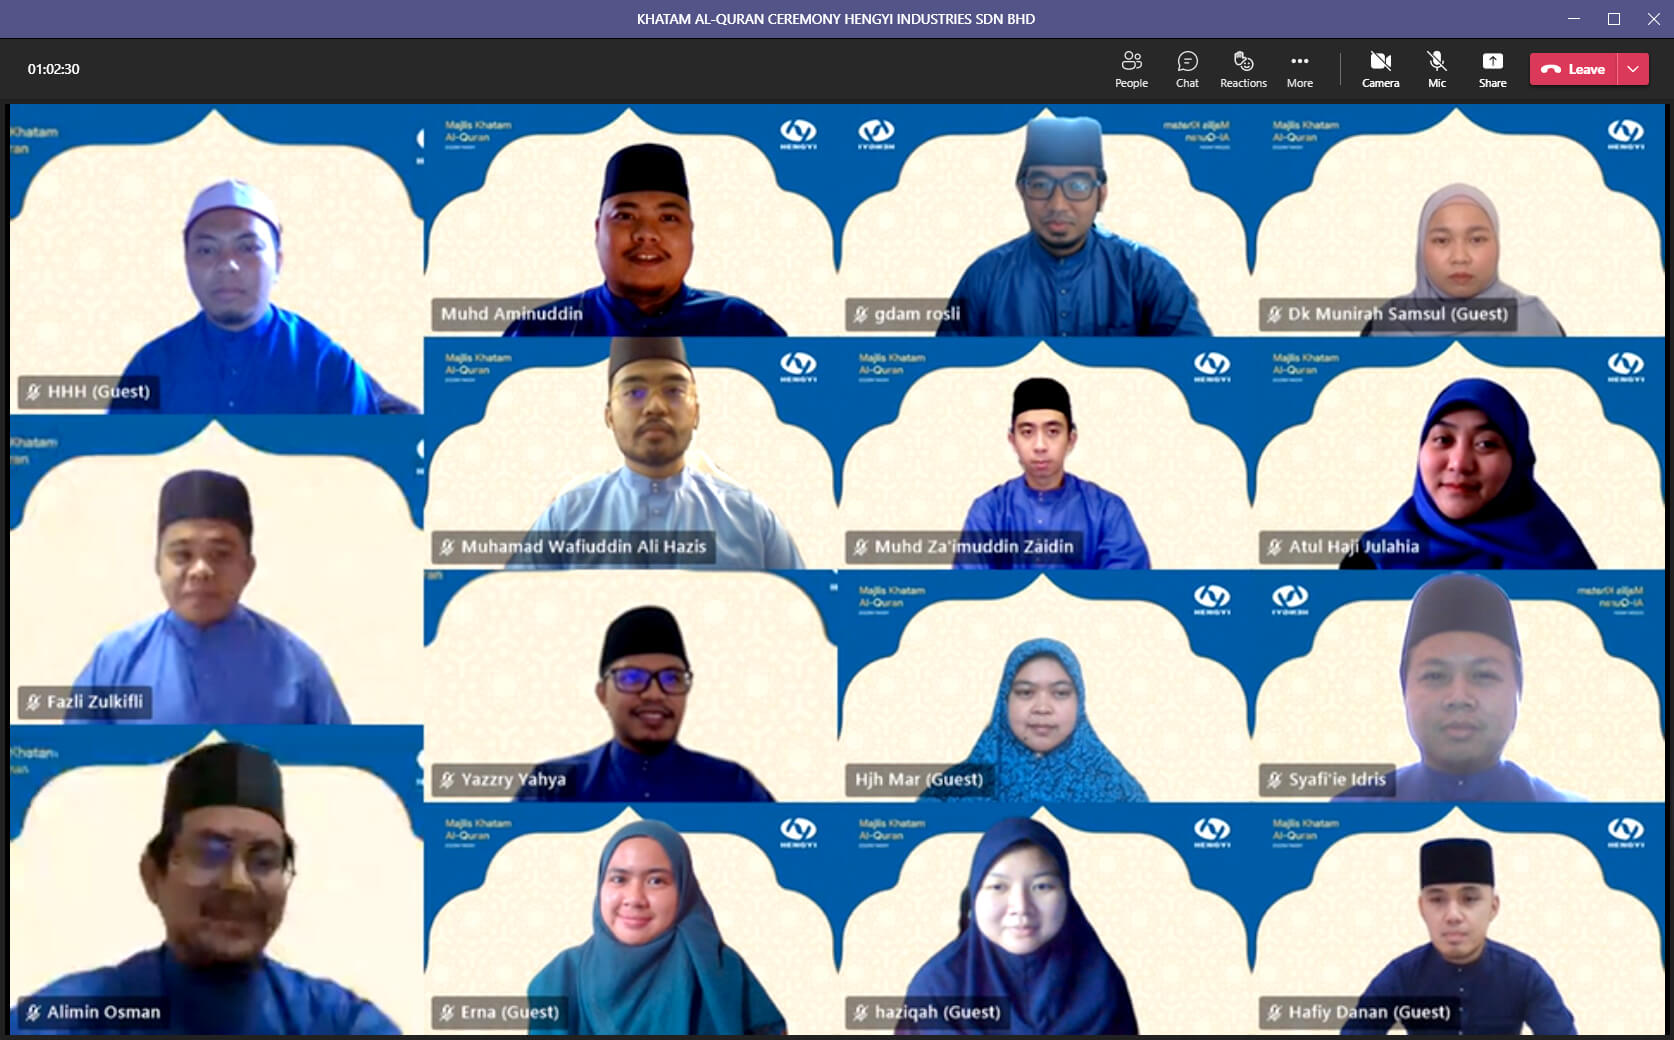
Task: Click Dk Munirah Samsul name label
Action: (1397, 314)
